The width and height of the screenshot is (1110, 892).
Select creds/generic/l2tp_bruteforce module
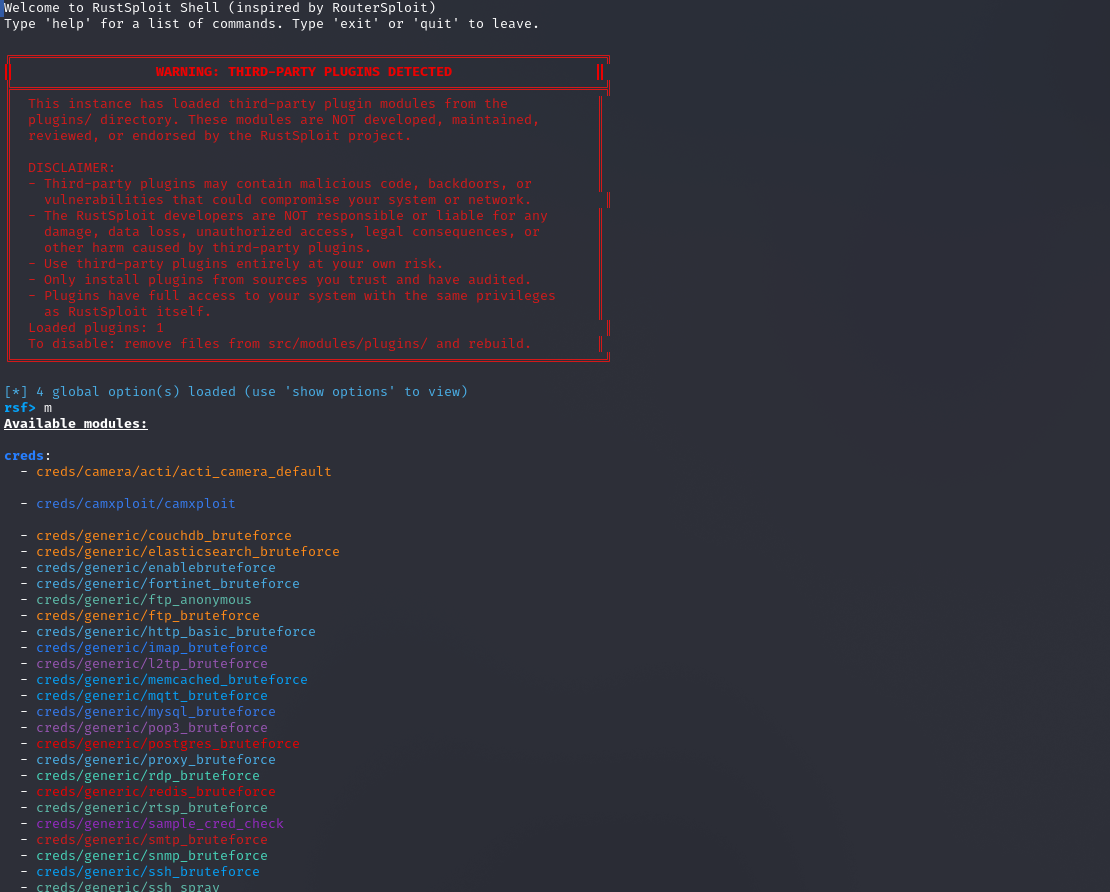152,664
